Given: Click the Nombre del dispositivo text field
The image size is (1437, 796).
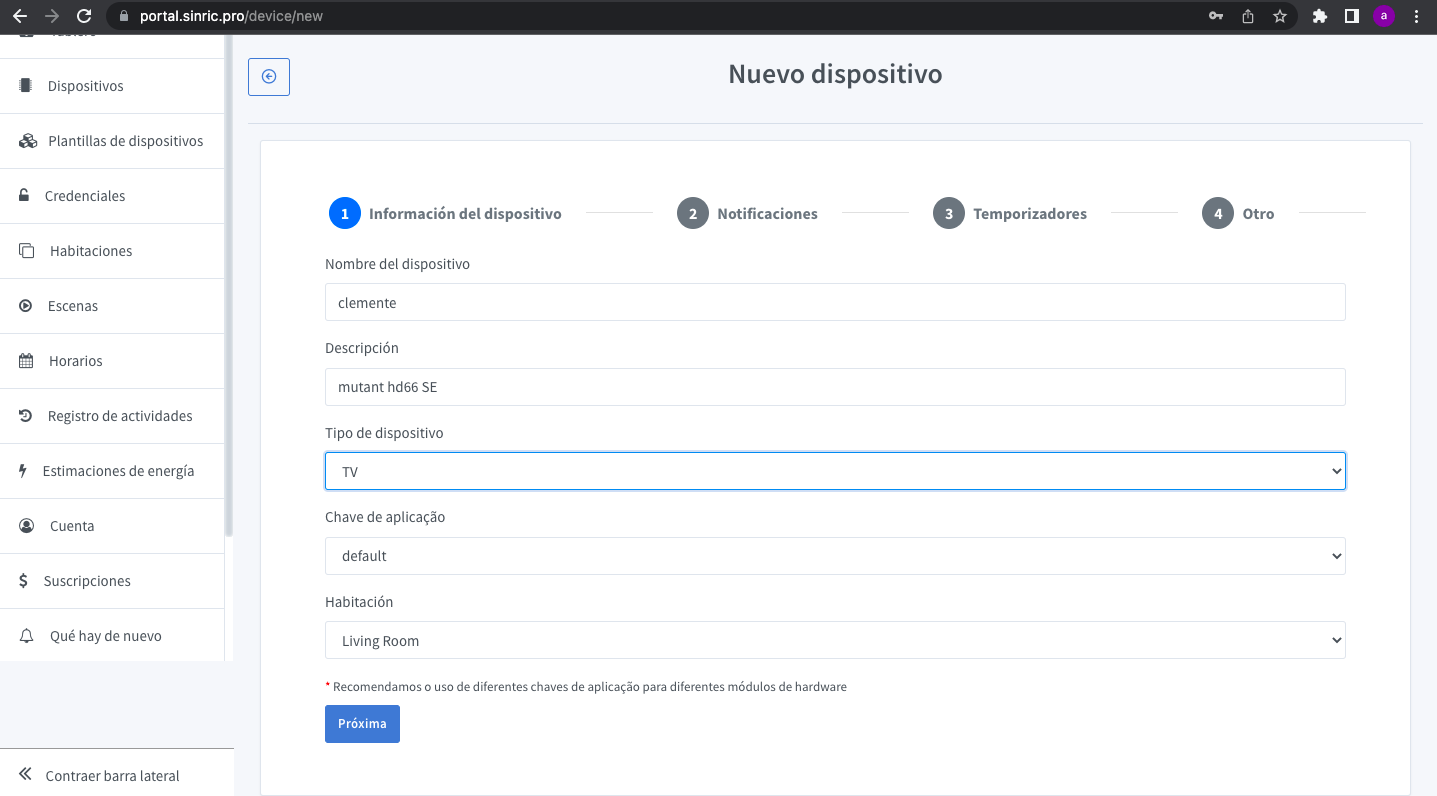Looking at the screenshot, I should pos(834,302).
